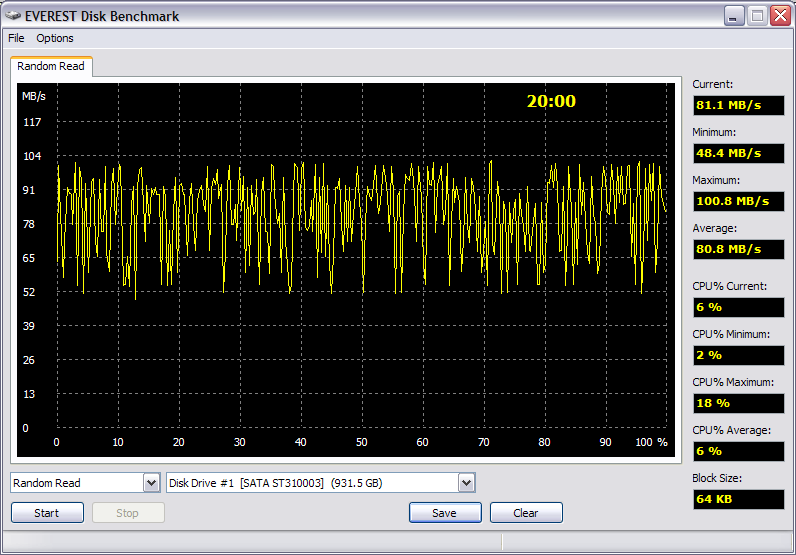Select the Maximum 100.8 MB/s field
Viewport: 796px width, 555px height.
[x=738, y=201]
